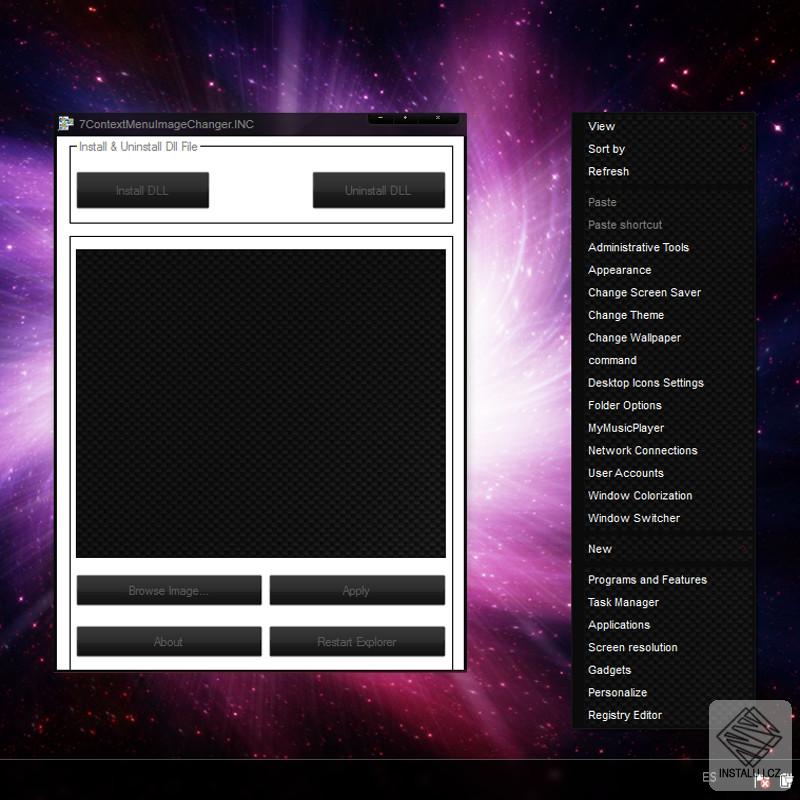The width and height of the screenshot is (800, 800).
Task: Select User Accounts menu entry
Action: click(x=664, y=473)
